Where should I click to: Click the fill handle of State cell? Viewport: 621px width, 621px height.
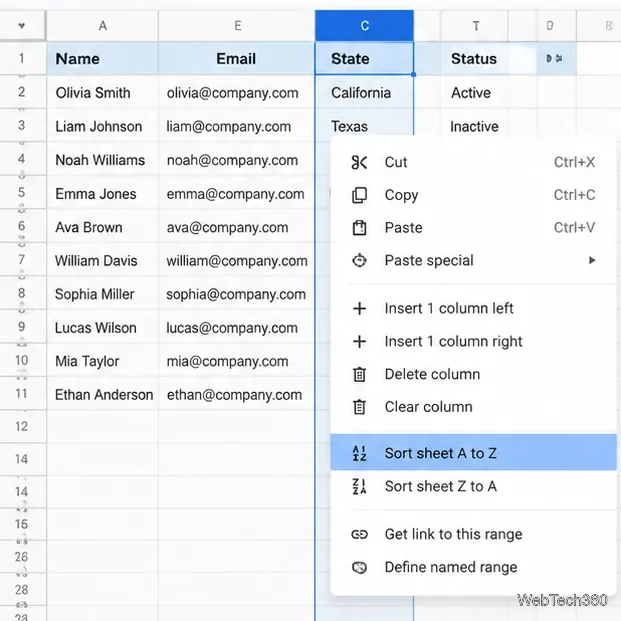[413, 74]
